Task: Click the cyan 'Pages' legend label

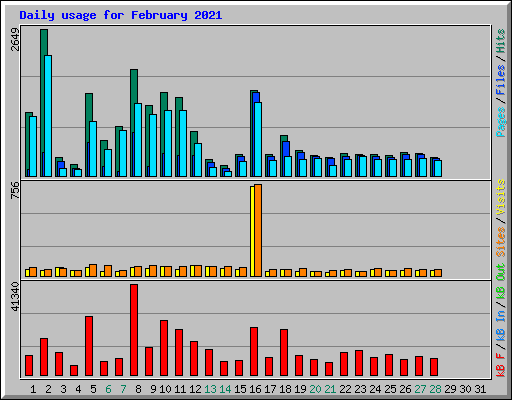Action: [500, 122]
